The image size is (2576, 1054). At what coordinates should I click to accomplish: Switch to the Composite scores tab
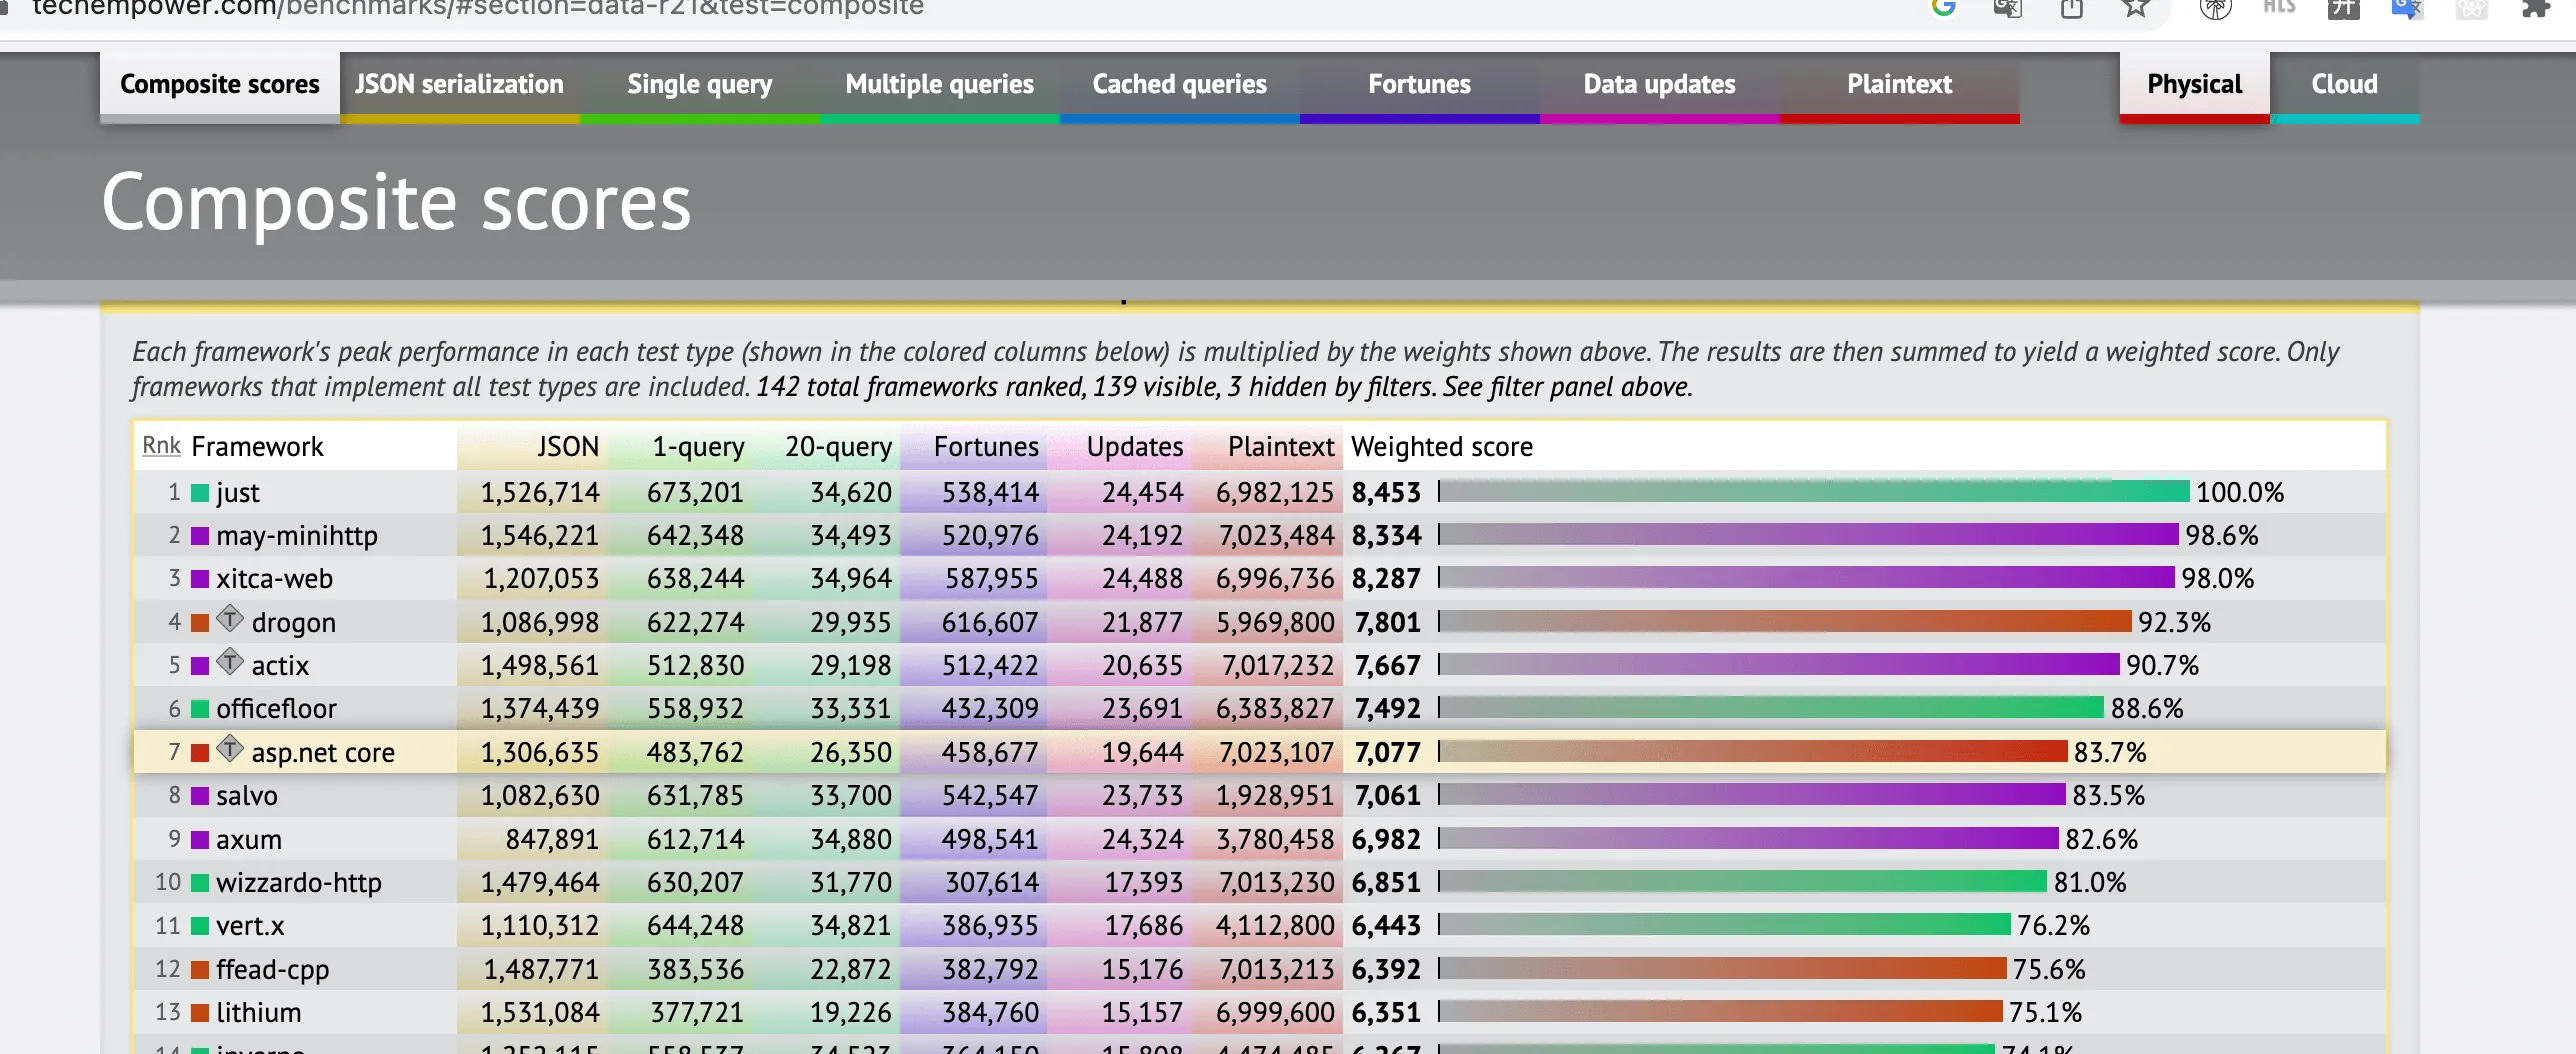pyautogui.click(x=220, y=86)
